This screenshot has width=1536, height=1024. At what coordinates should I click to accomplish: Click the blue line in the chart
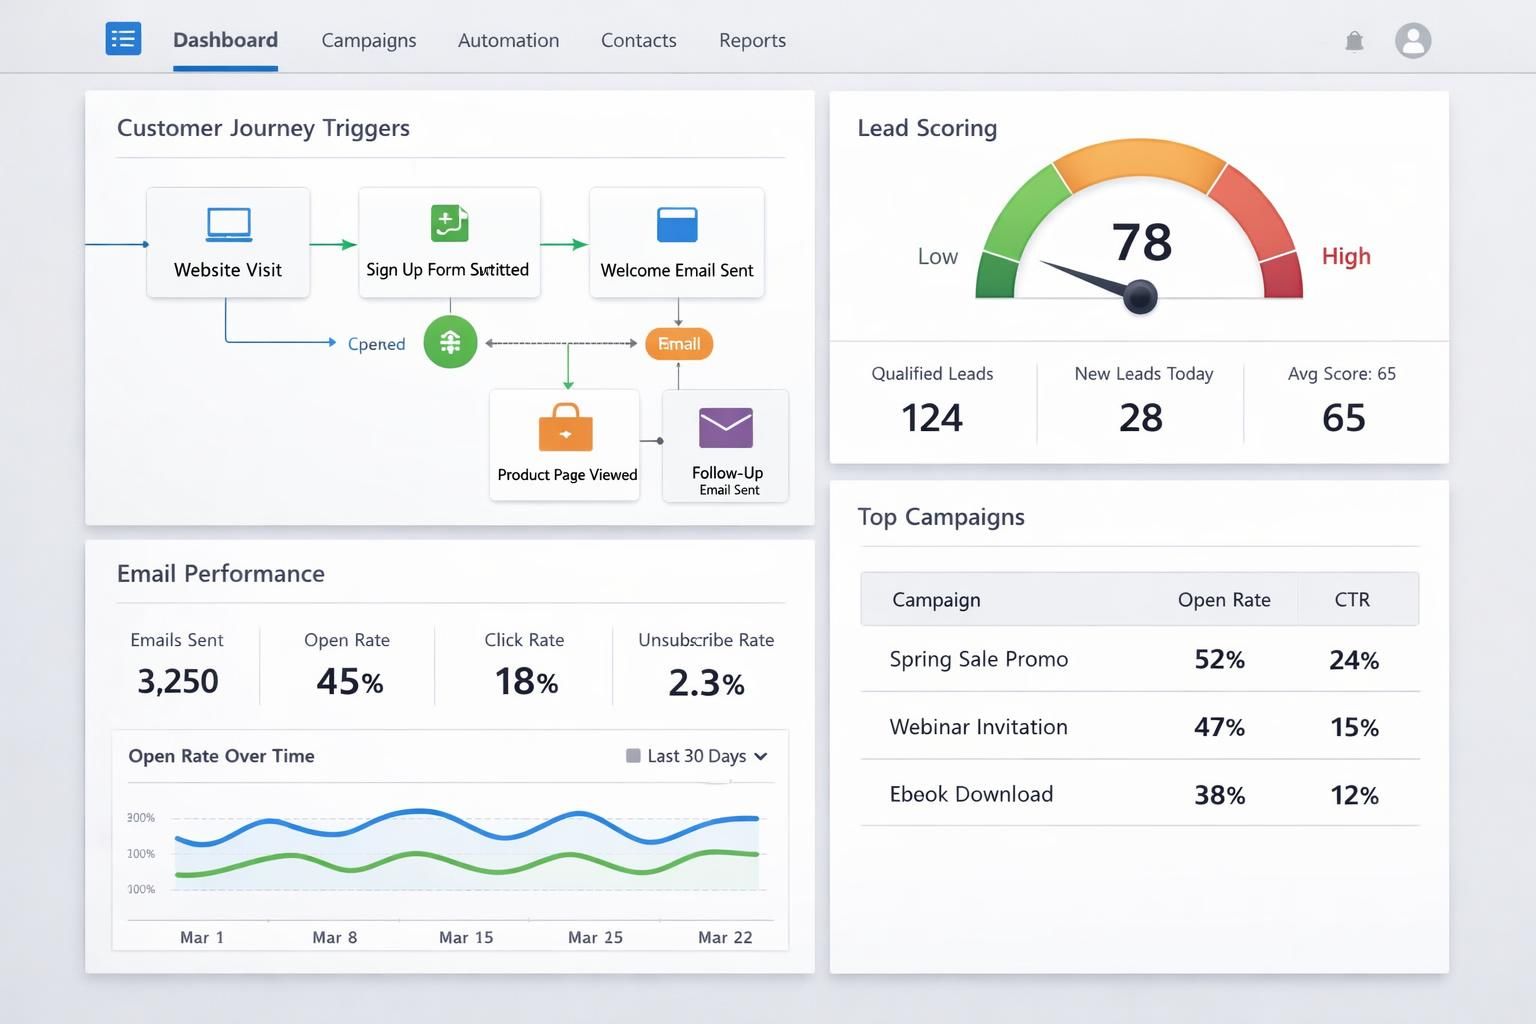pyautogui.click(x=467, y=827)
